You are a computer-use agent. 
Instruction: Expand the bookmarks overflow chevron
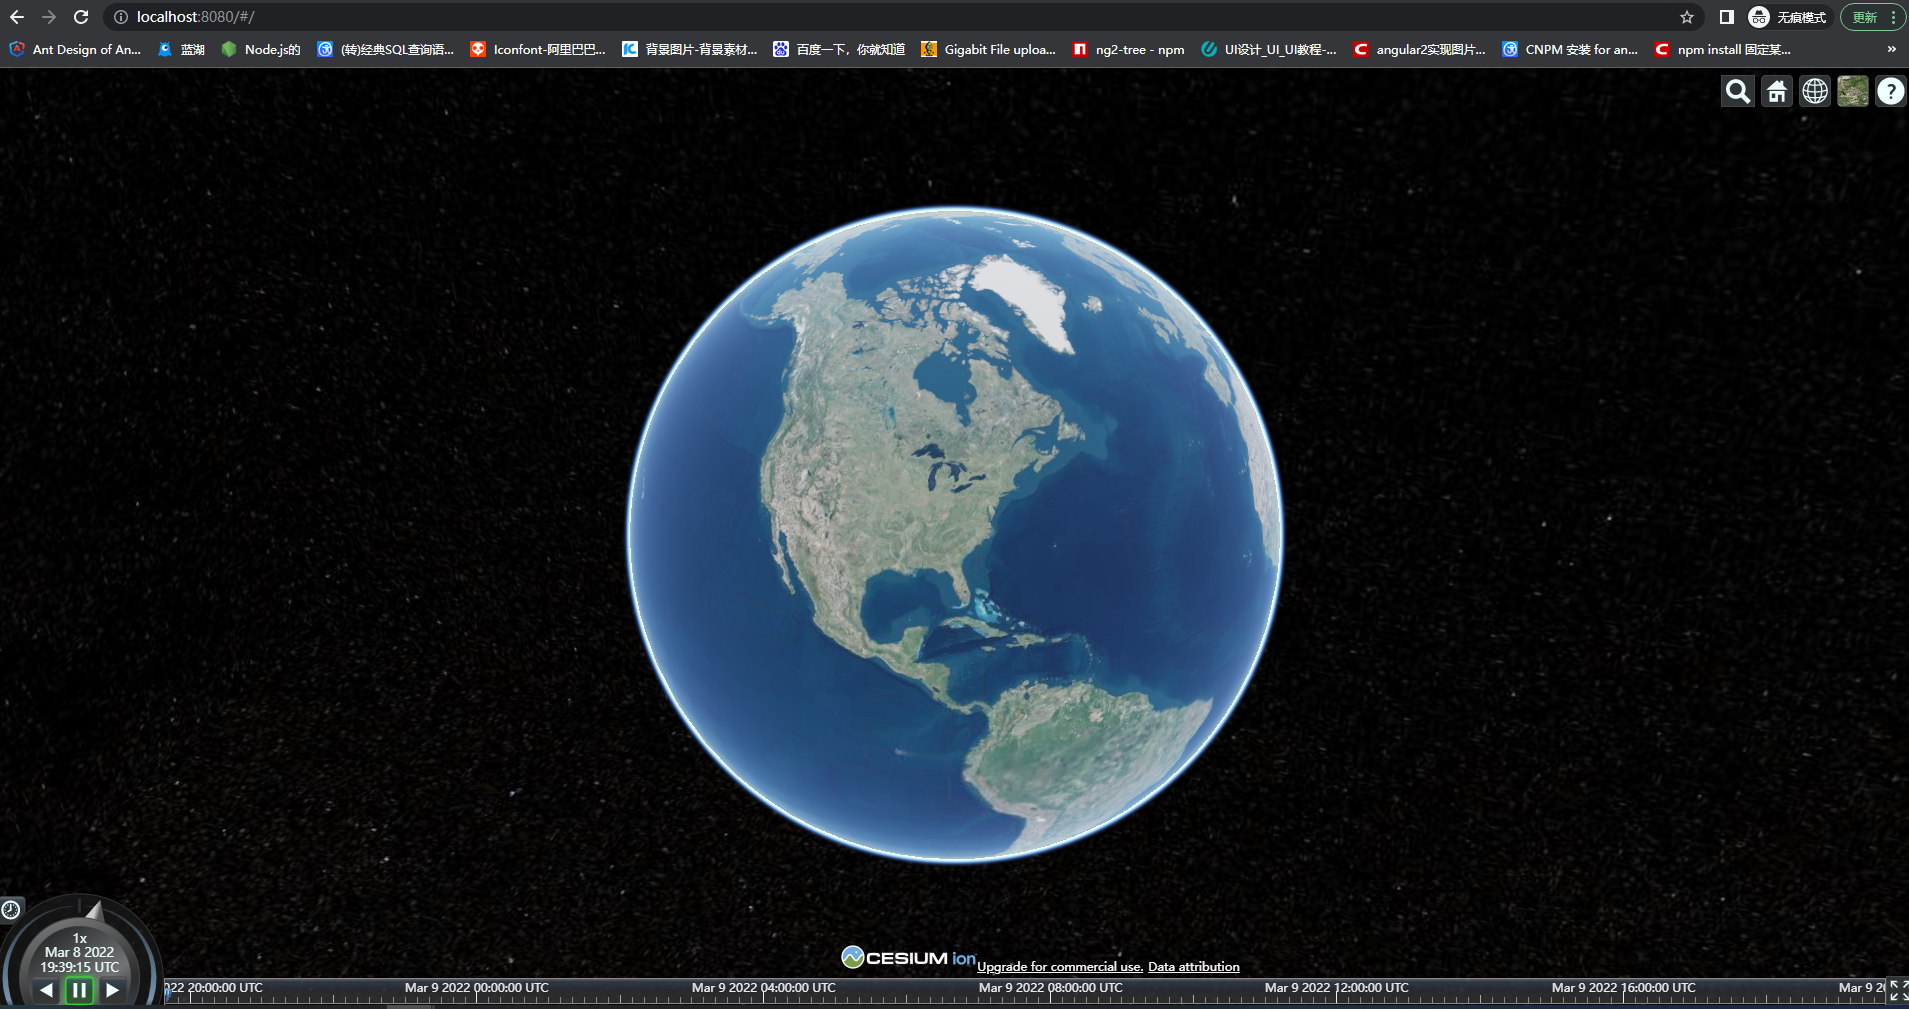(1891, 49)
